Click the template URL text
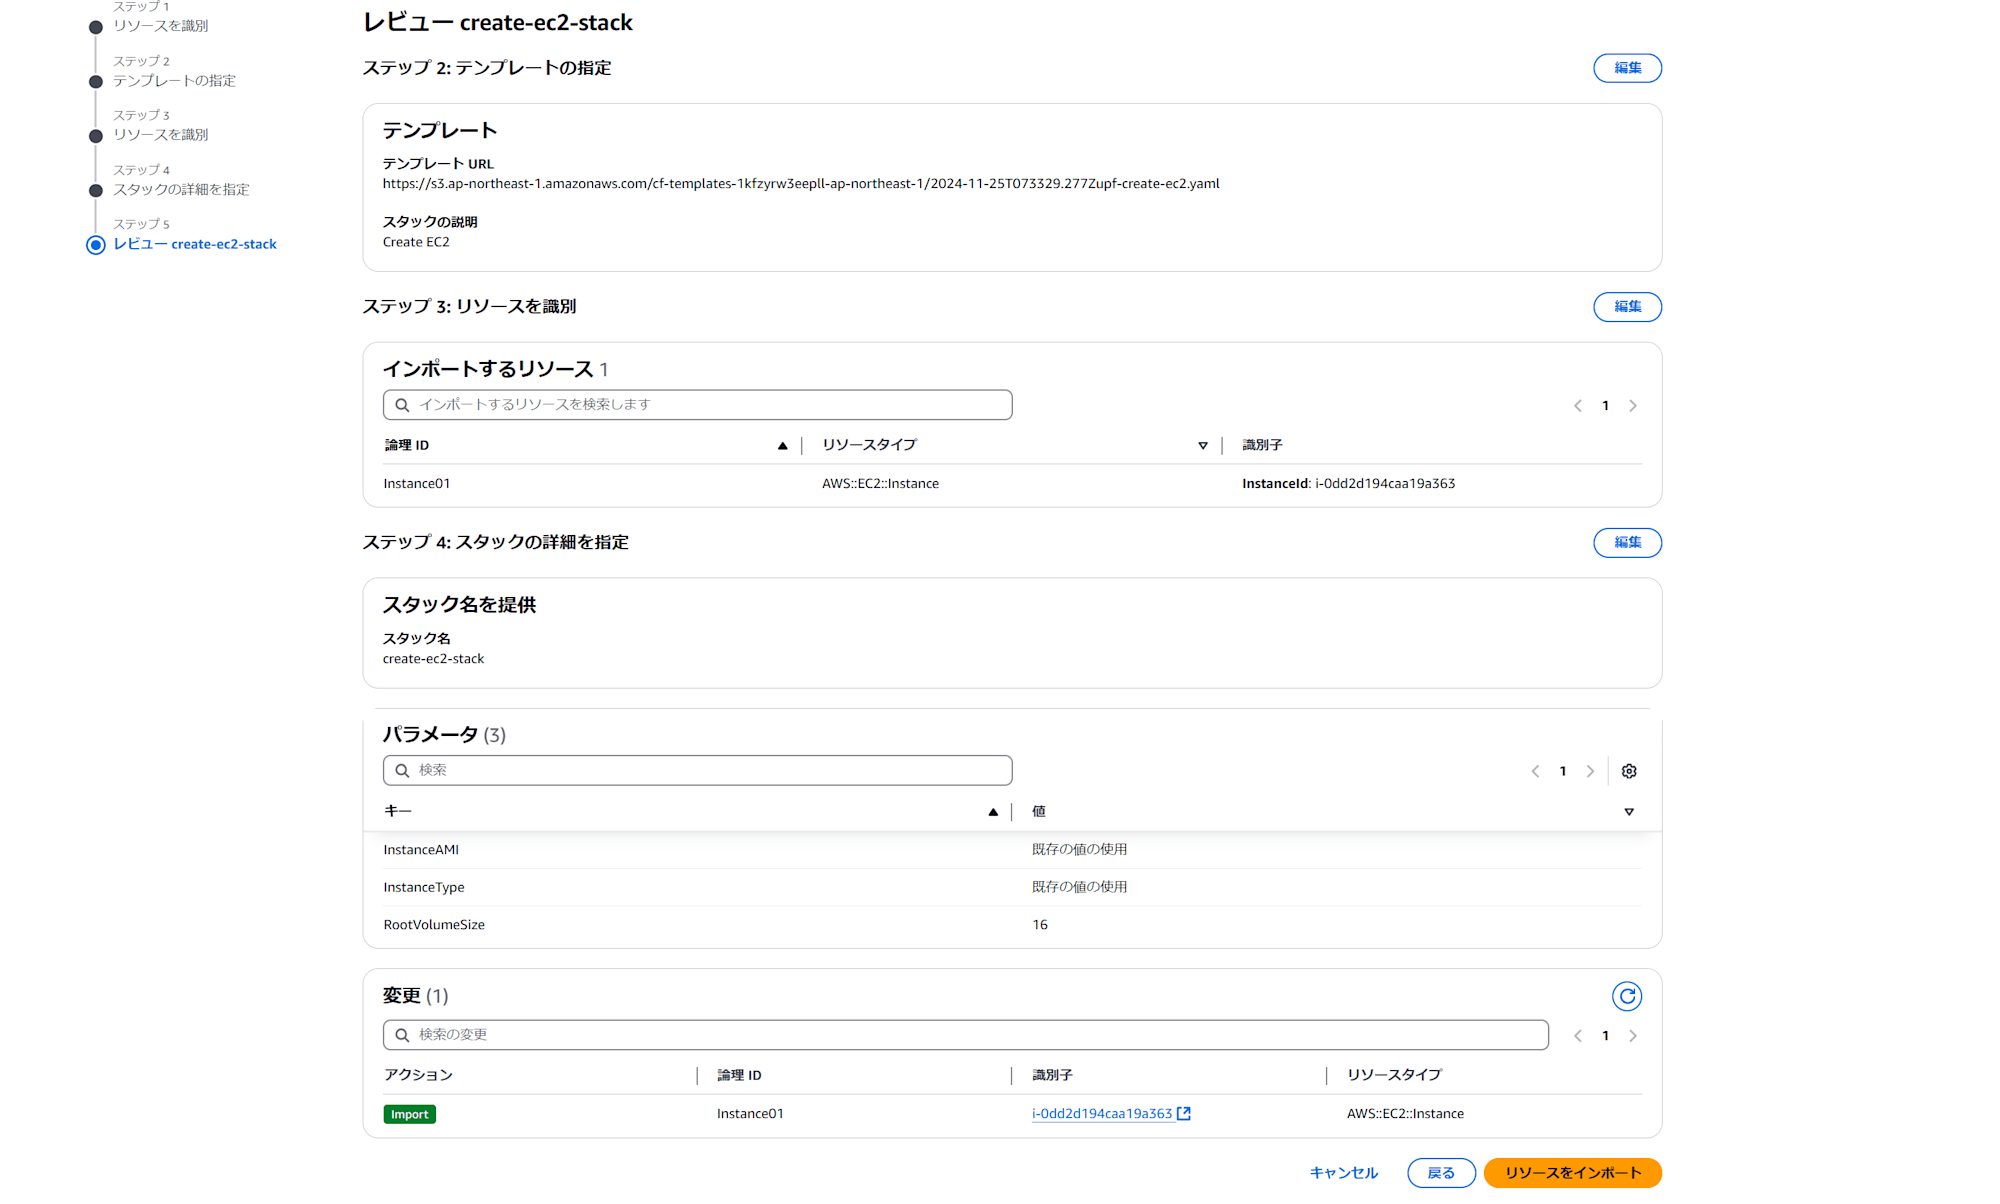This screenshot has width=2000, height=1204. [x=801, y=184]
